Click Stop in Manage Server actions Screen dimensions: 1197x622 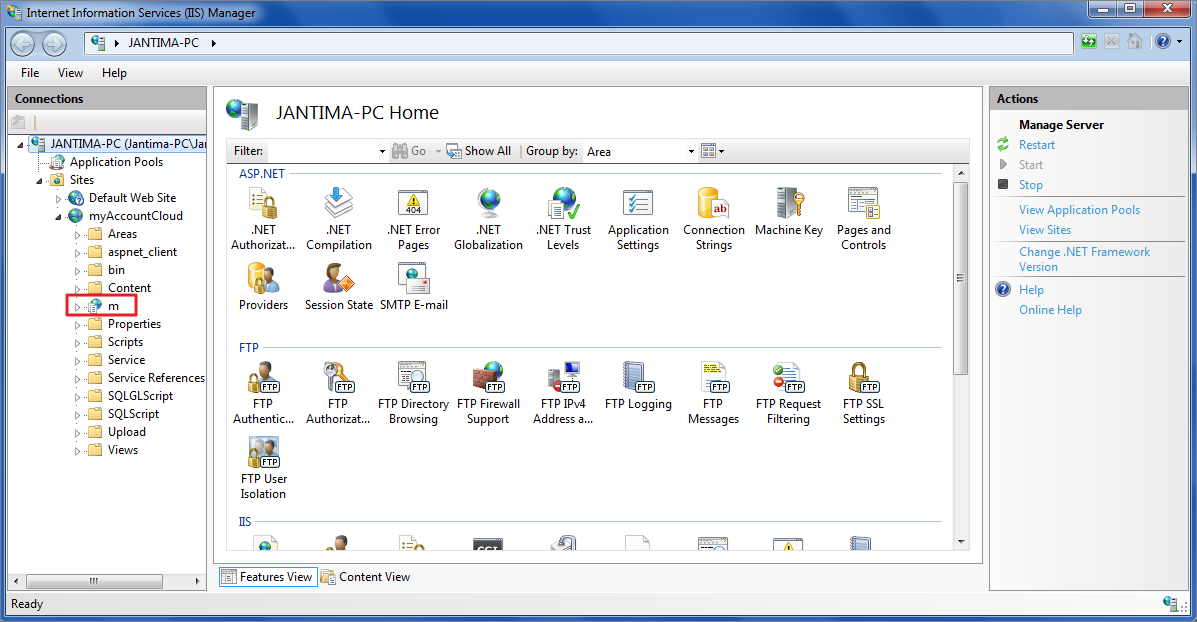[x=1031, y=185]
